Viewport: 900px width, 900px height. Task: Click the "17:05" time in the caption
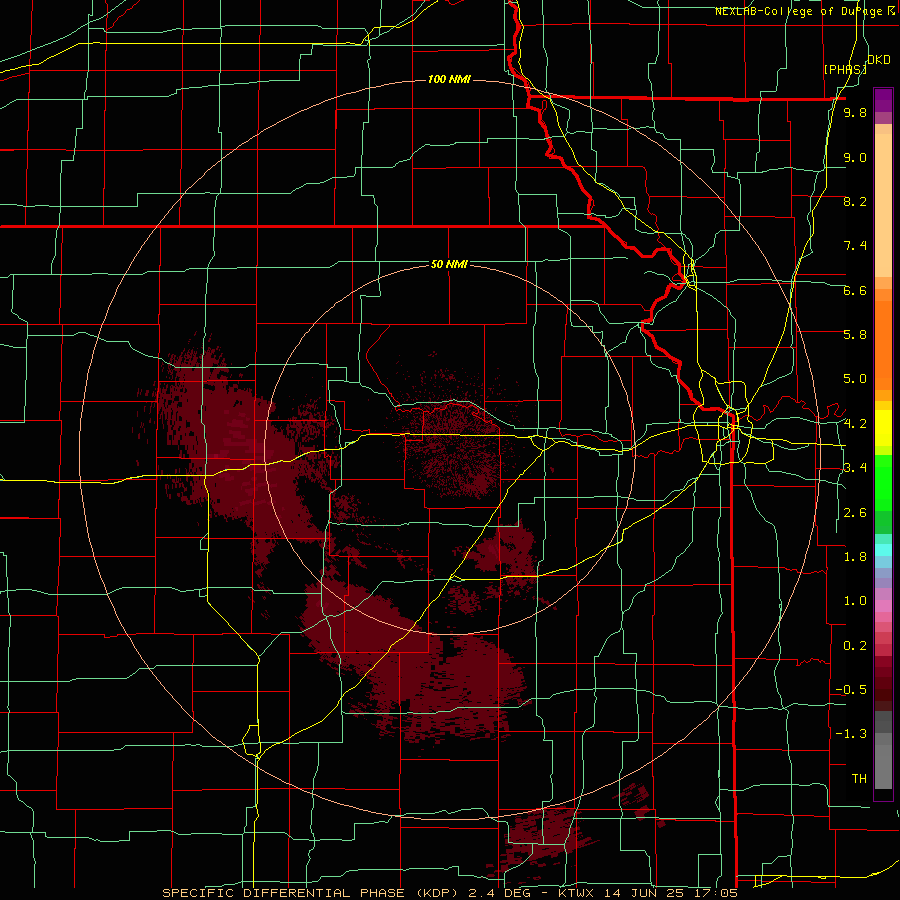[x=715, y=893]
